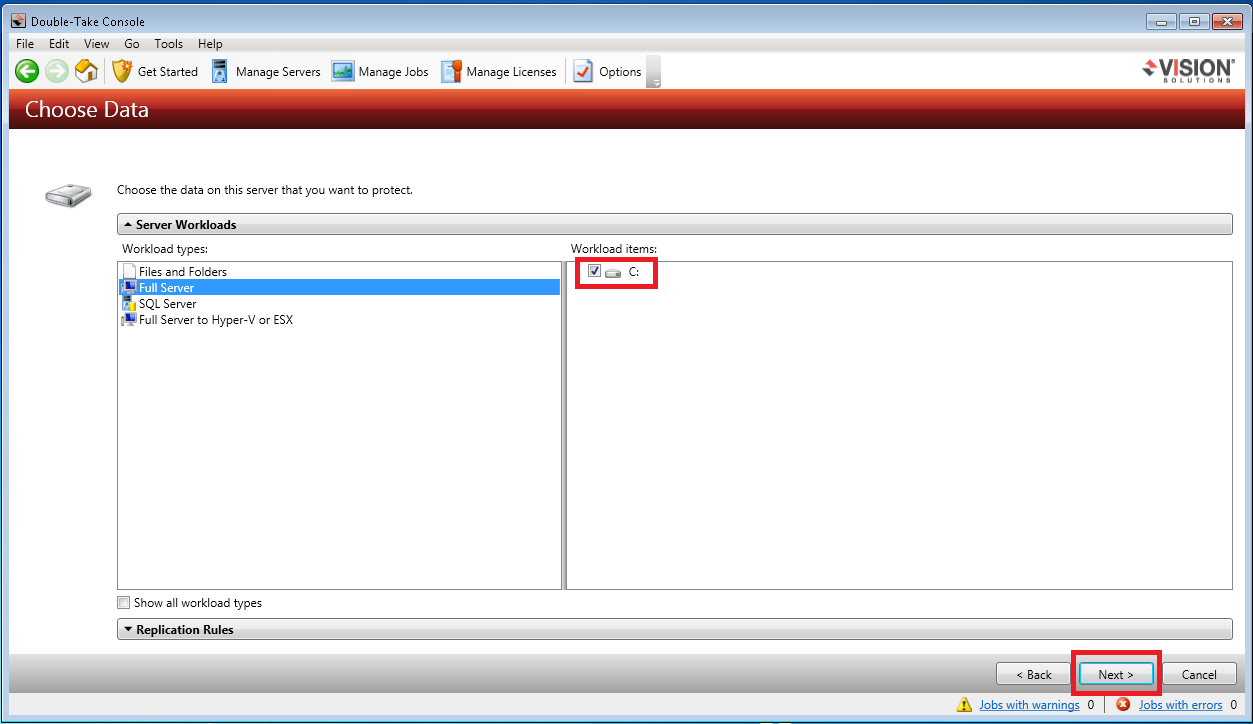Open the Jobs with errors link
This screenshot has height=724, width=1253.
tap(1180, 705)
